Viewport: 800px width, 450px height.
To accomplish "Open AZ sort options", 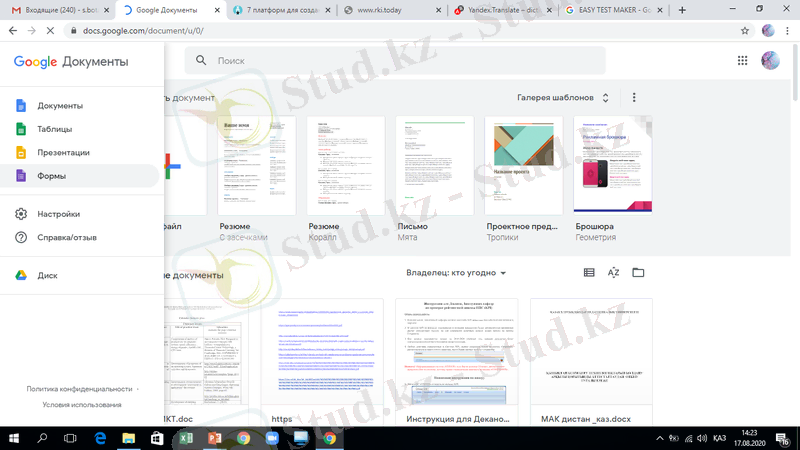I will (613, 273).
